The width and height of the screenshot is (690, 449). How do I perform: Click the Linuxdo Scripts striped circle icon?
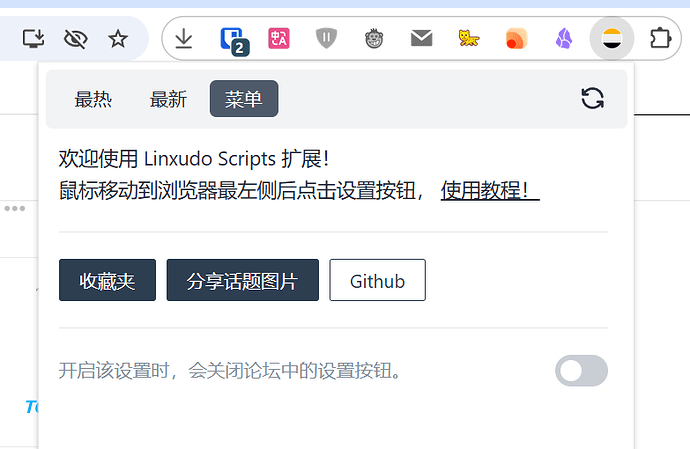(x=612, y=39)
